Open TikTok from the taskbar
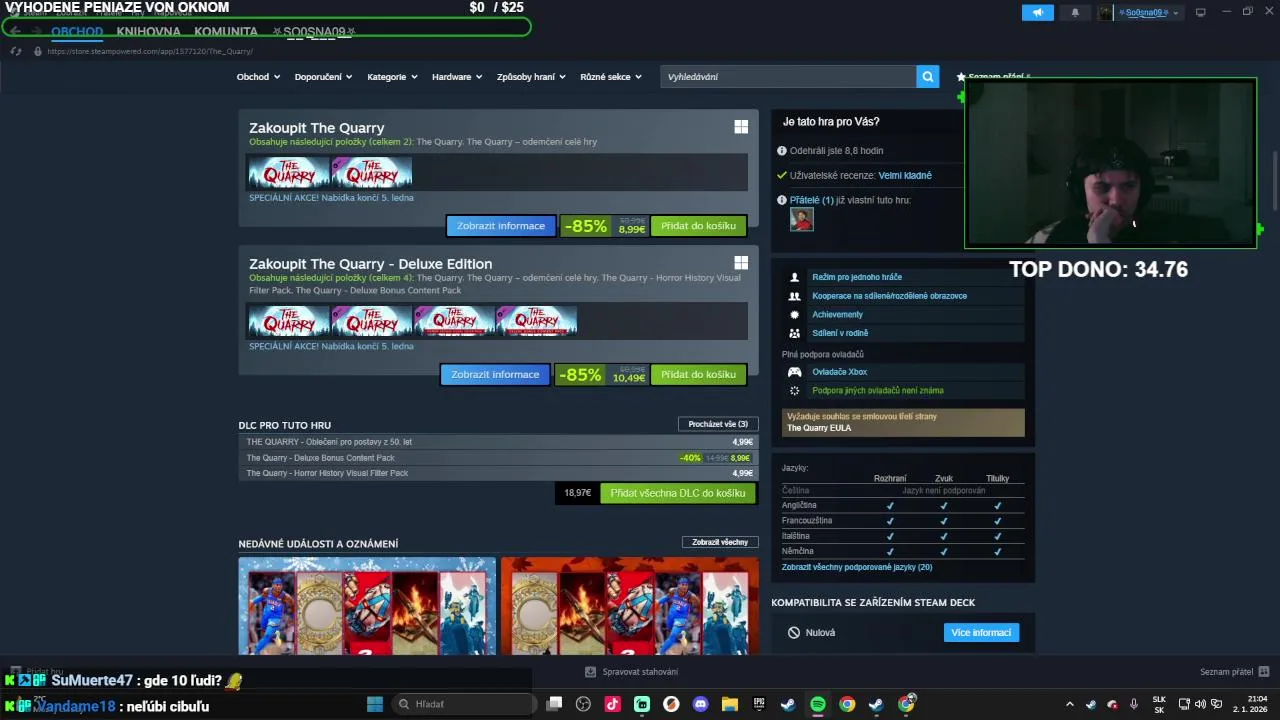The image size is (1280, 720). [613, 704]
